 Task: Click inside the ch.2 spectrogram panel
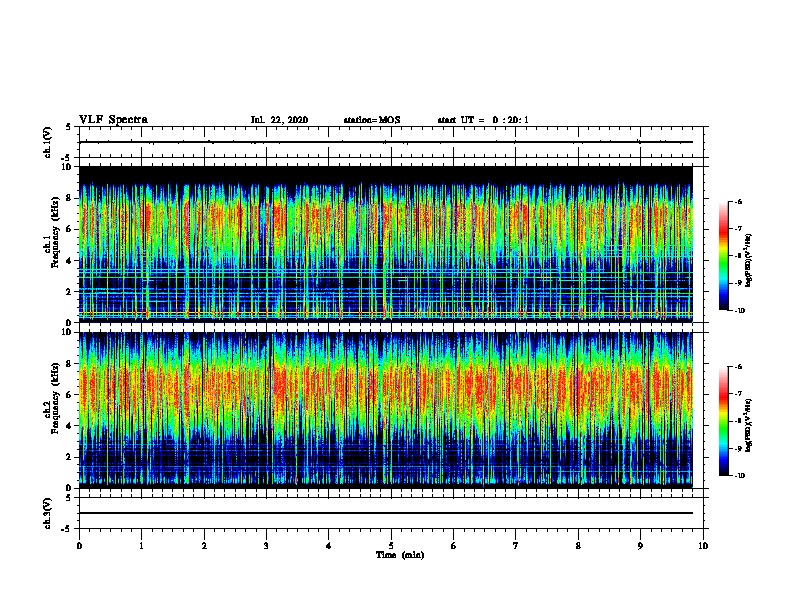[x=386, y=410]
